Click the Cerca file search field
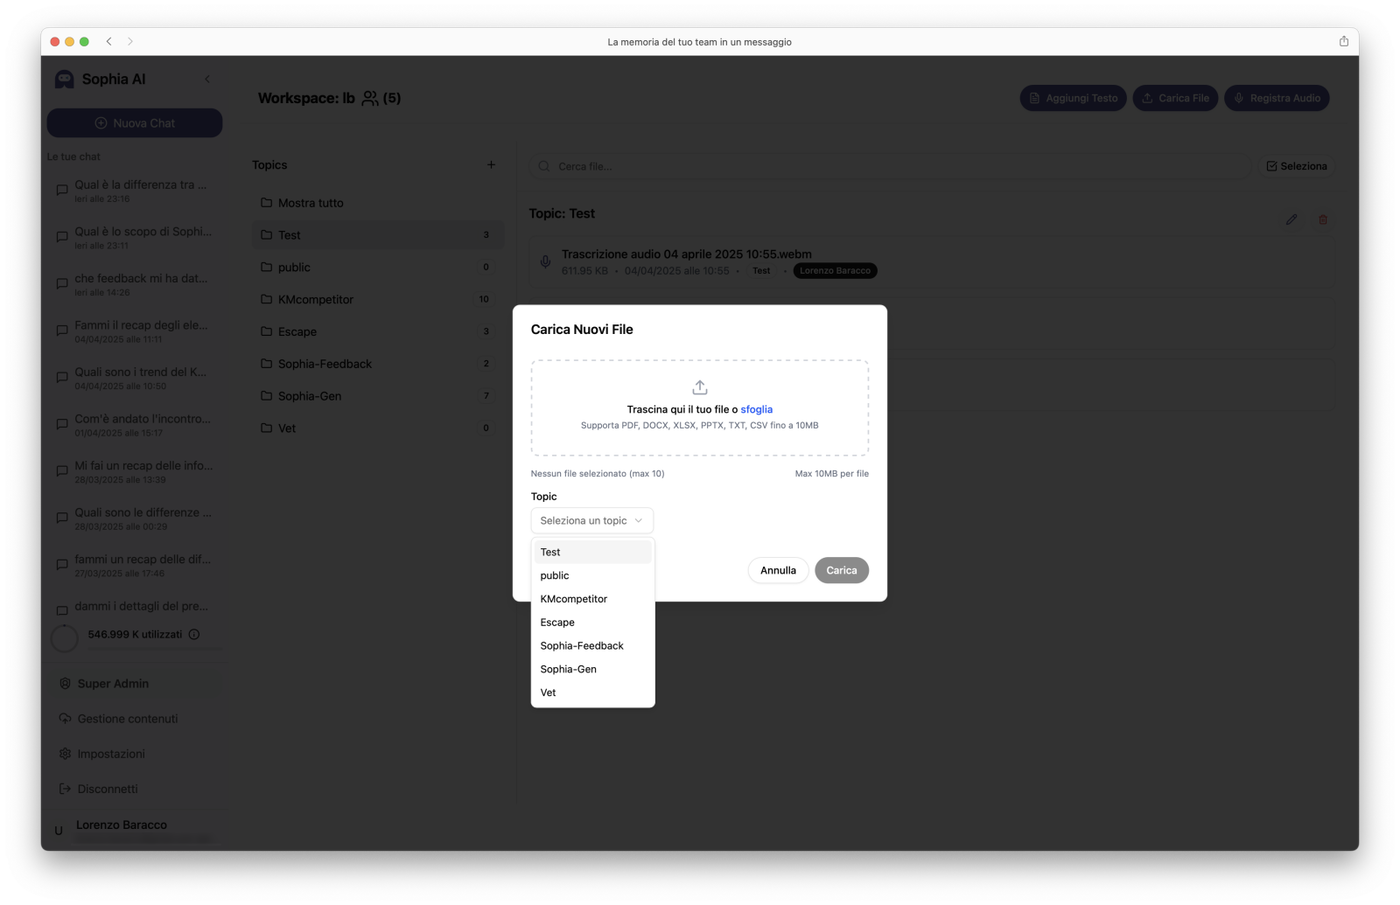 (x=890, y=166)
